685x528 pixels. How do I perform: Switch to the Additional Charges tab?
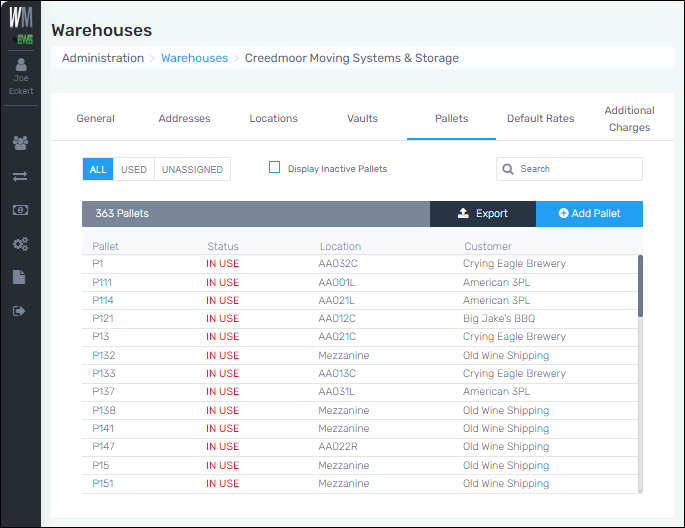tap(630, 119)
